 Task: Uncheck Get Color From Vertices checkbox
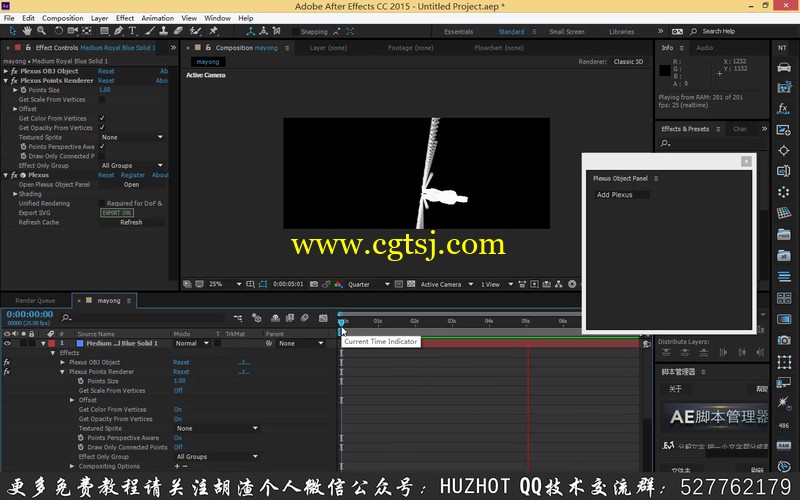(x=102, y=118)
